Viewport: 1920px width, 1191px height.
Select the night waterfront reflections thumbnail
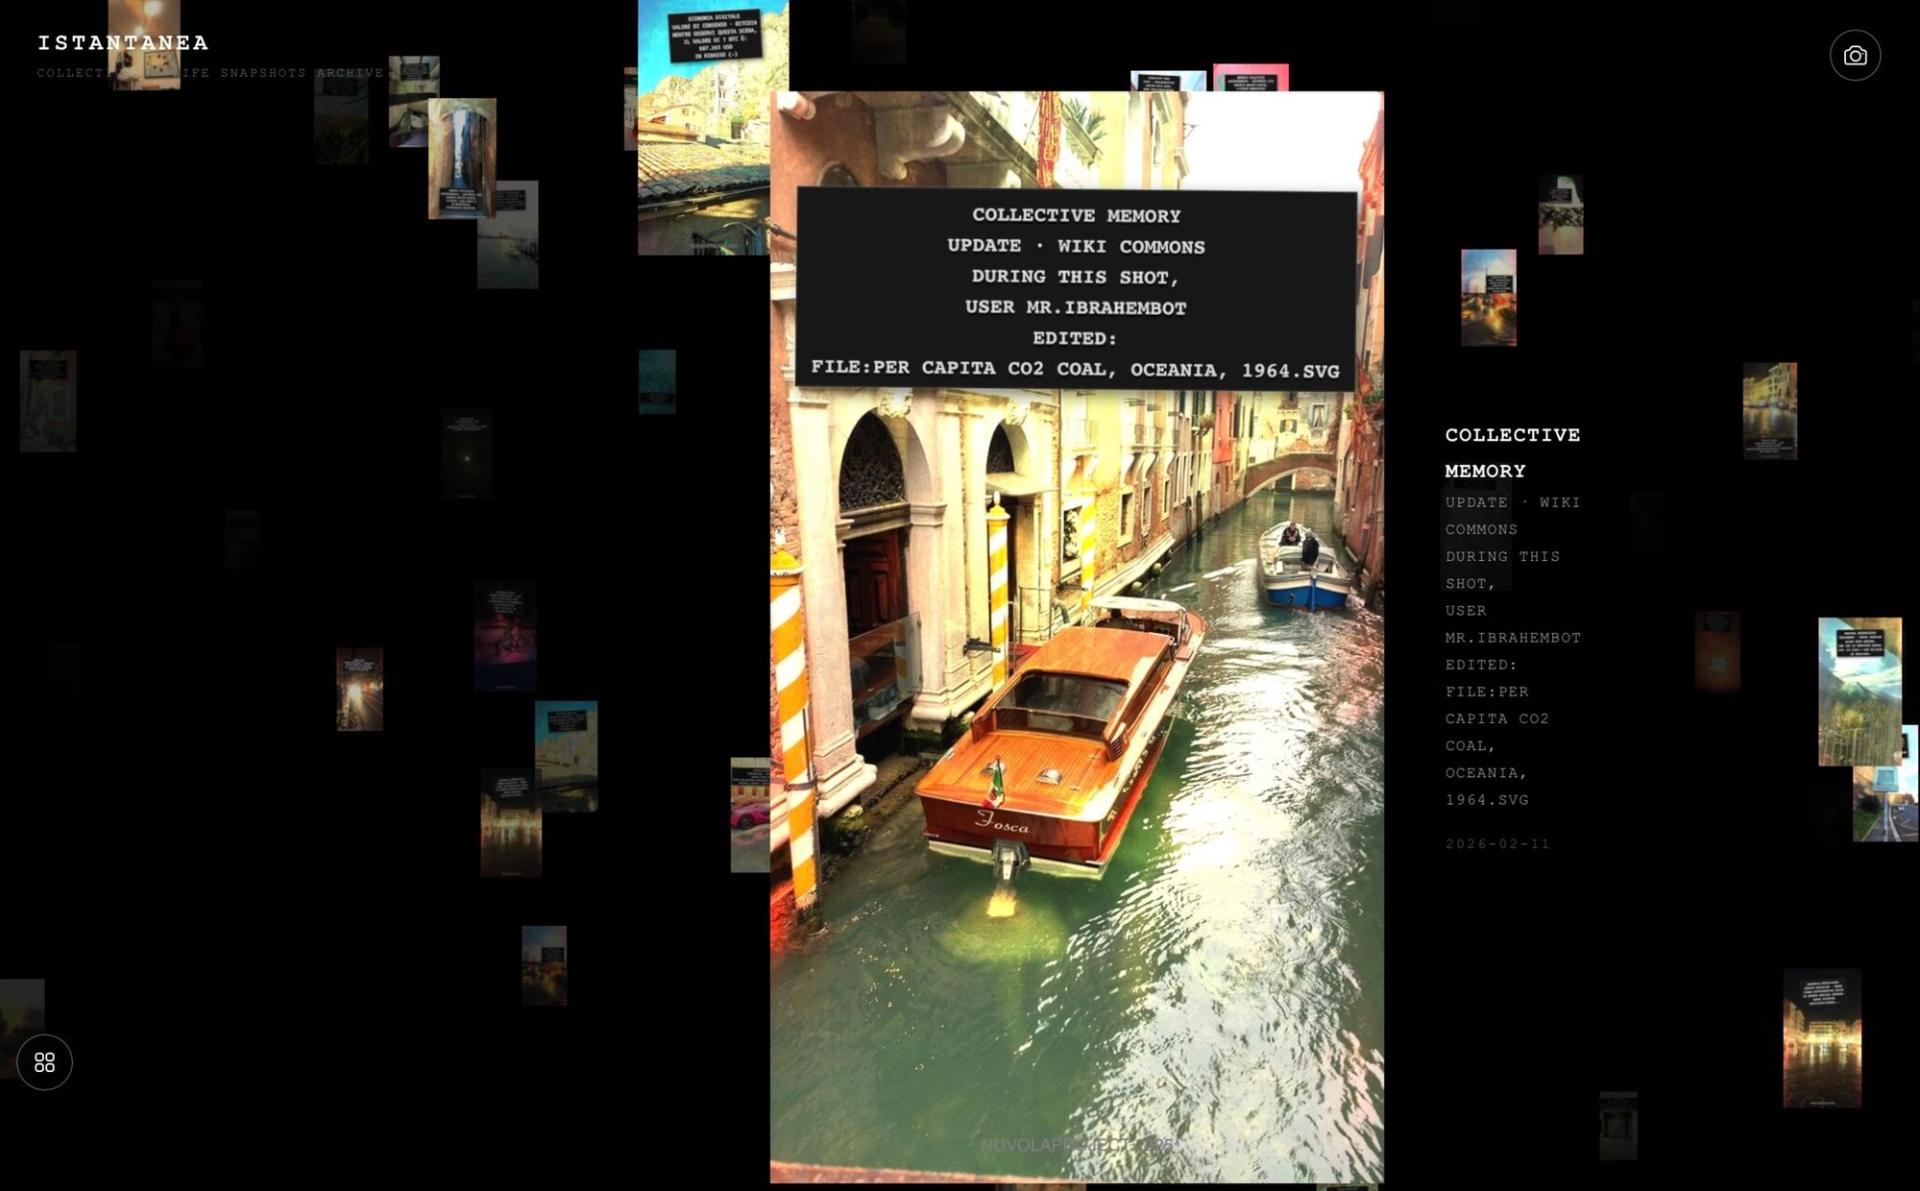(1822, 1038)
